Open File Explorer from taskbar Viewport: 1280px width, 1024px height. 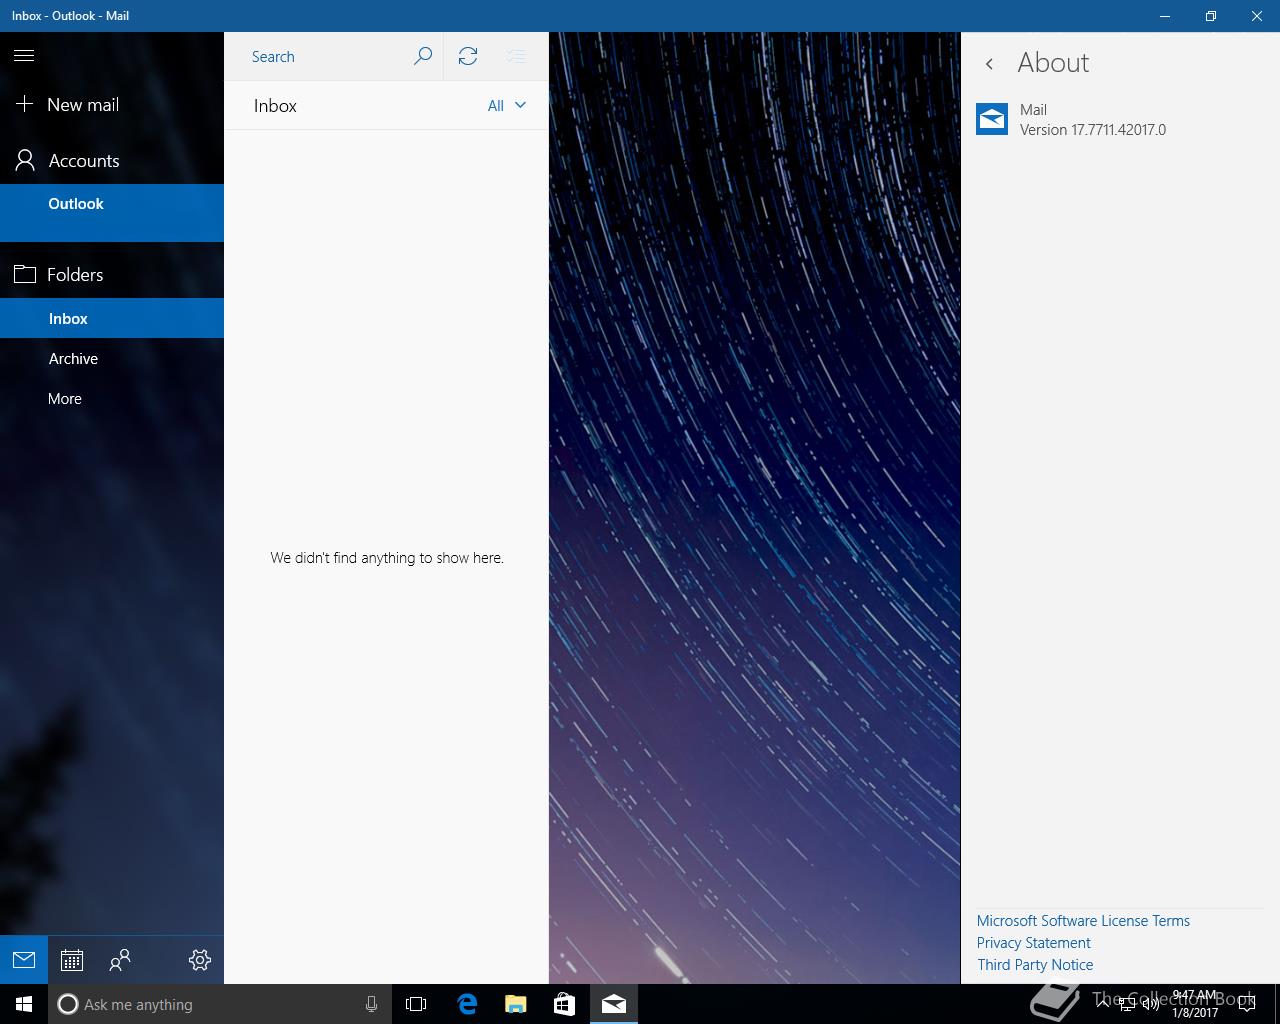[x=515, y=1004]
